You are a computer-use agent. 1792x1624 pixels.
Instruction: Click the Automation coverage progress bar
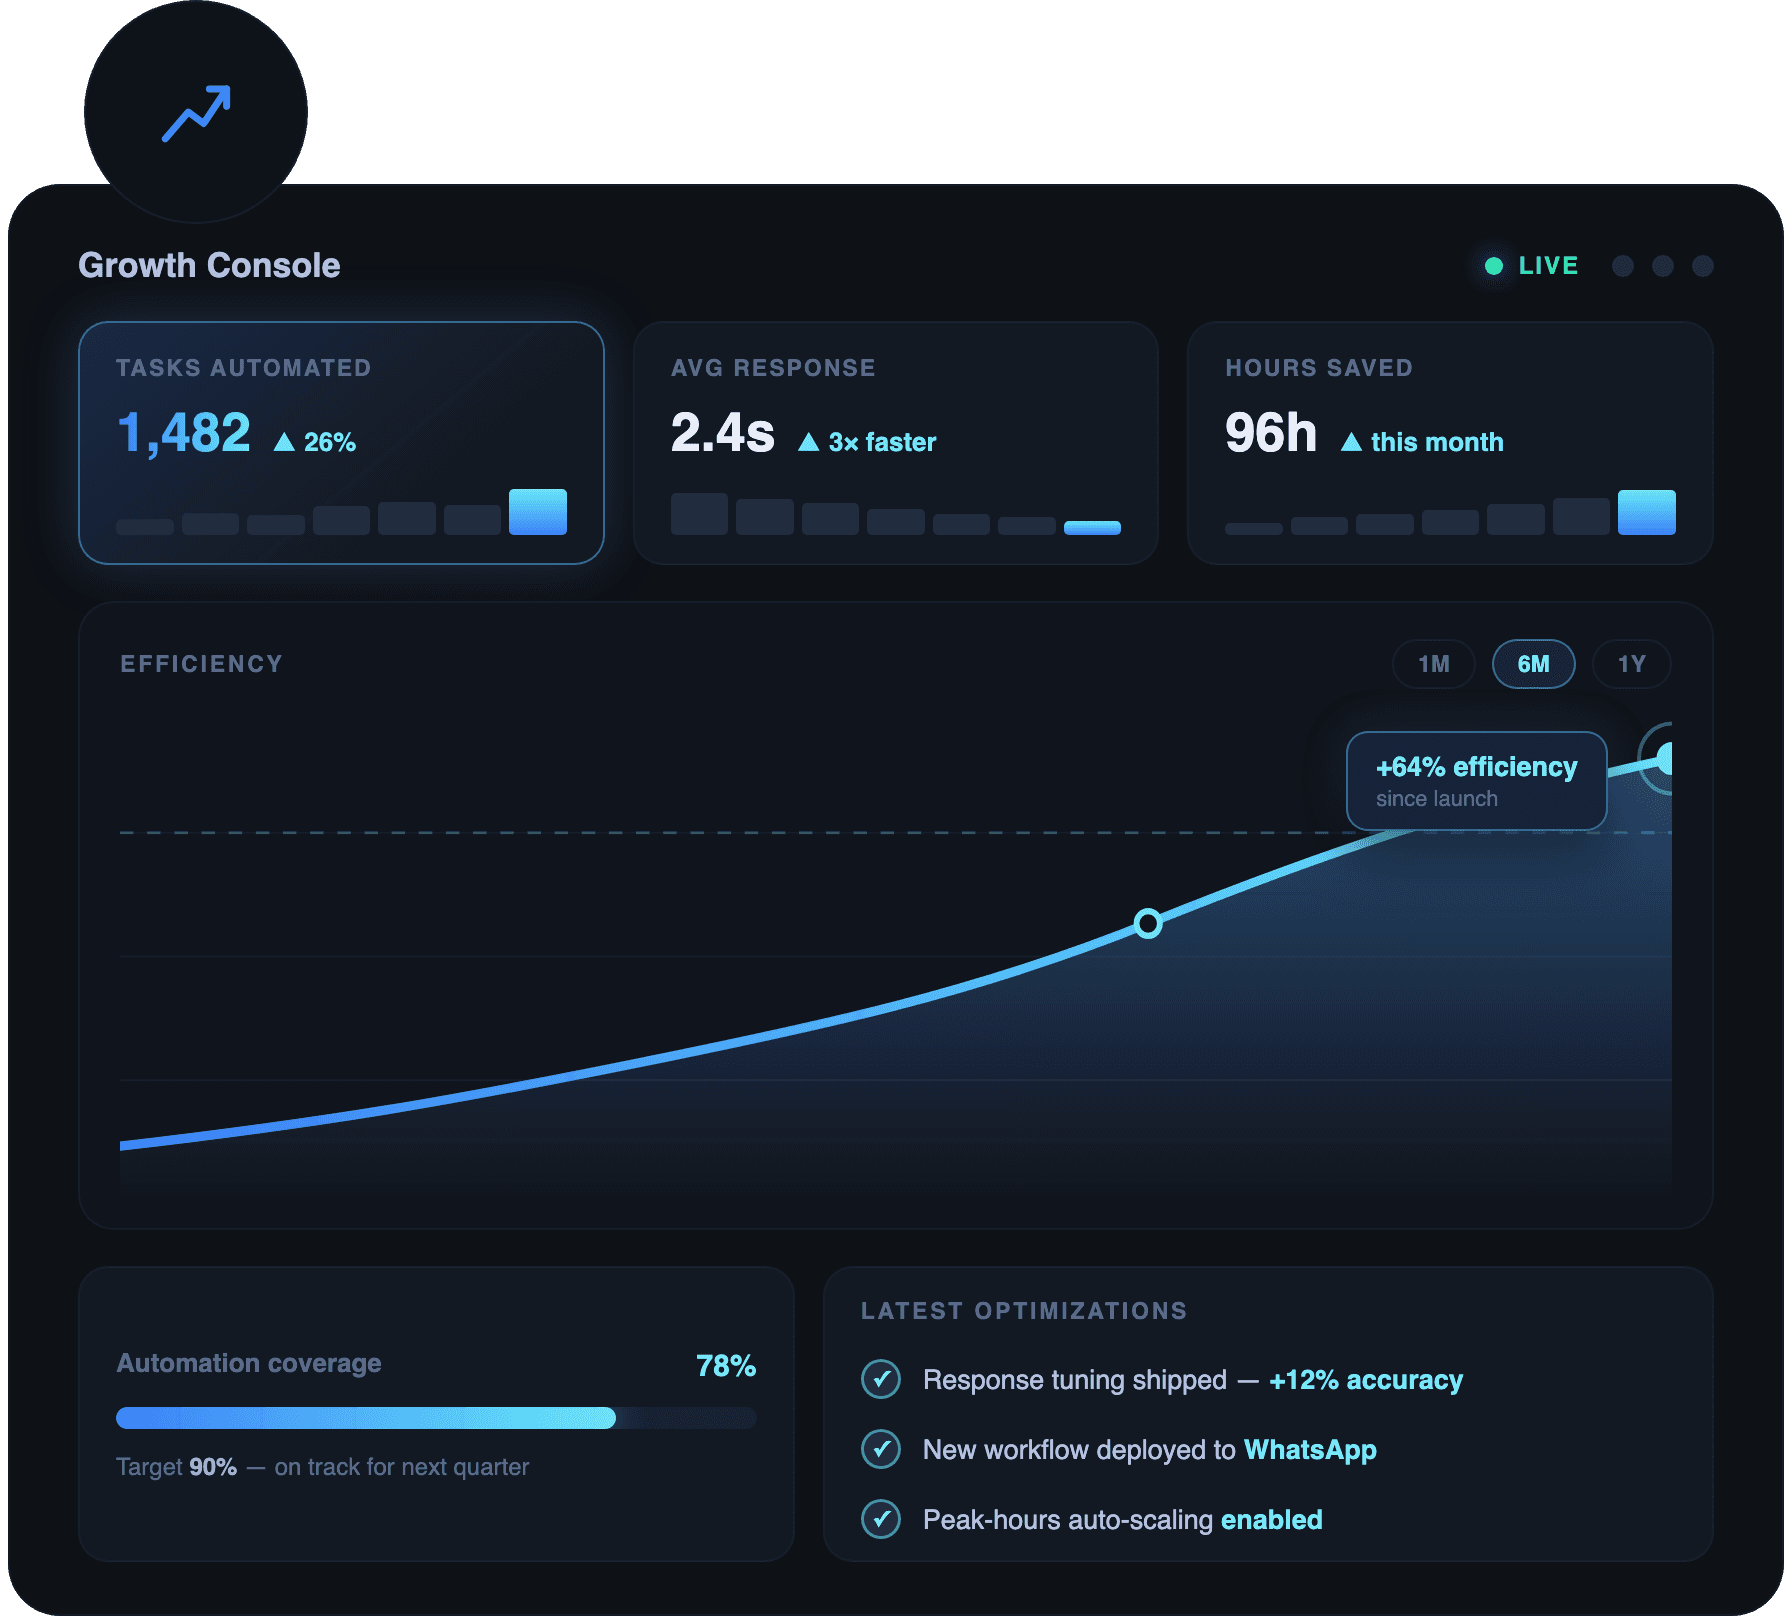436,1418
